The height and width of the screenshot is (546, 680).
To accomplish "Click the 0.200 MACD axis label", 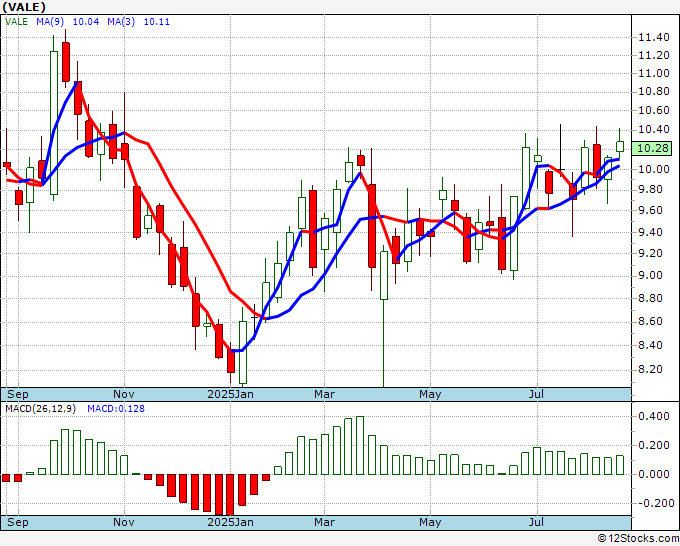I will (654, 445).
